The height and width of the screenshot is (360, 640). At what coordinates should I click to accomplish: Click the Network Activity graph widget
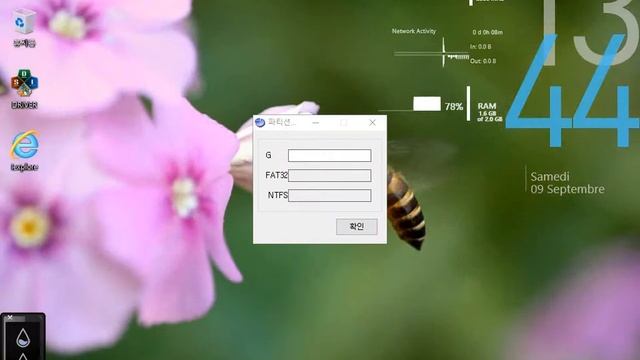(432, 53)
